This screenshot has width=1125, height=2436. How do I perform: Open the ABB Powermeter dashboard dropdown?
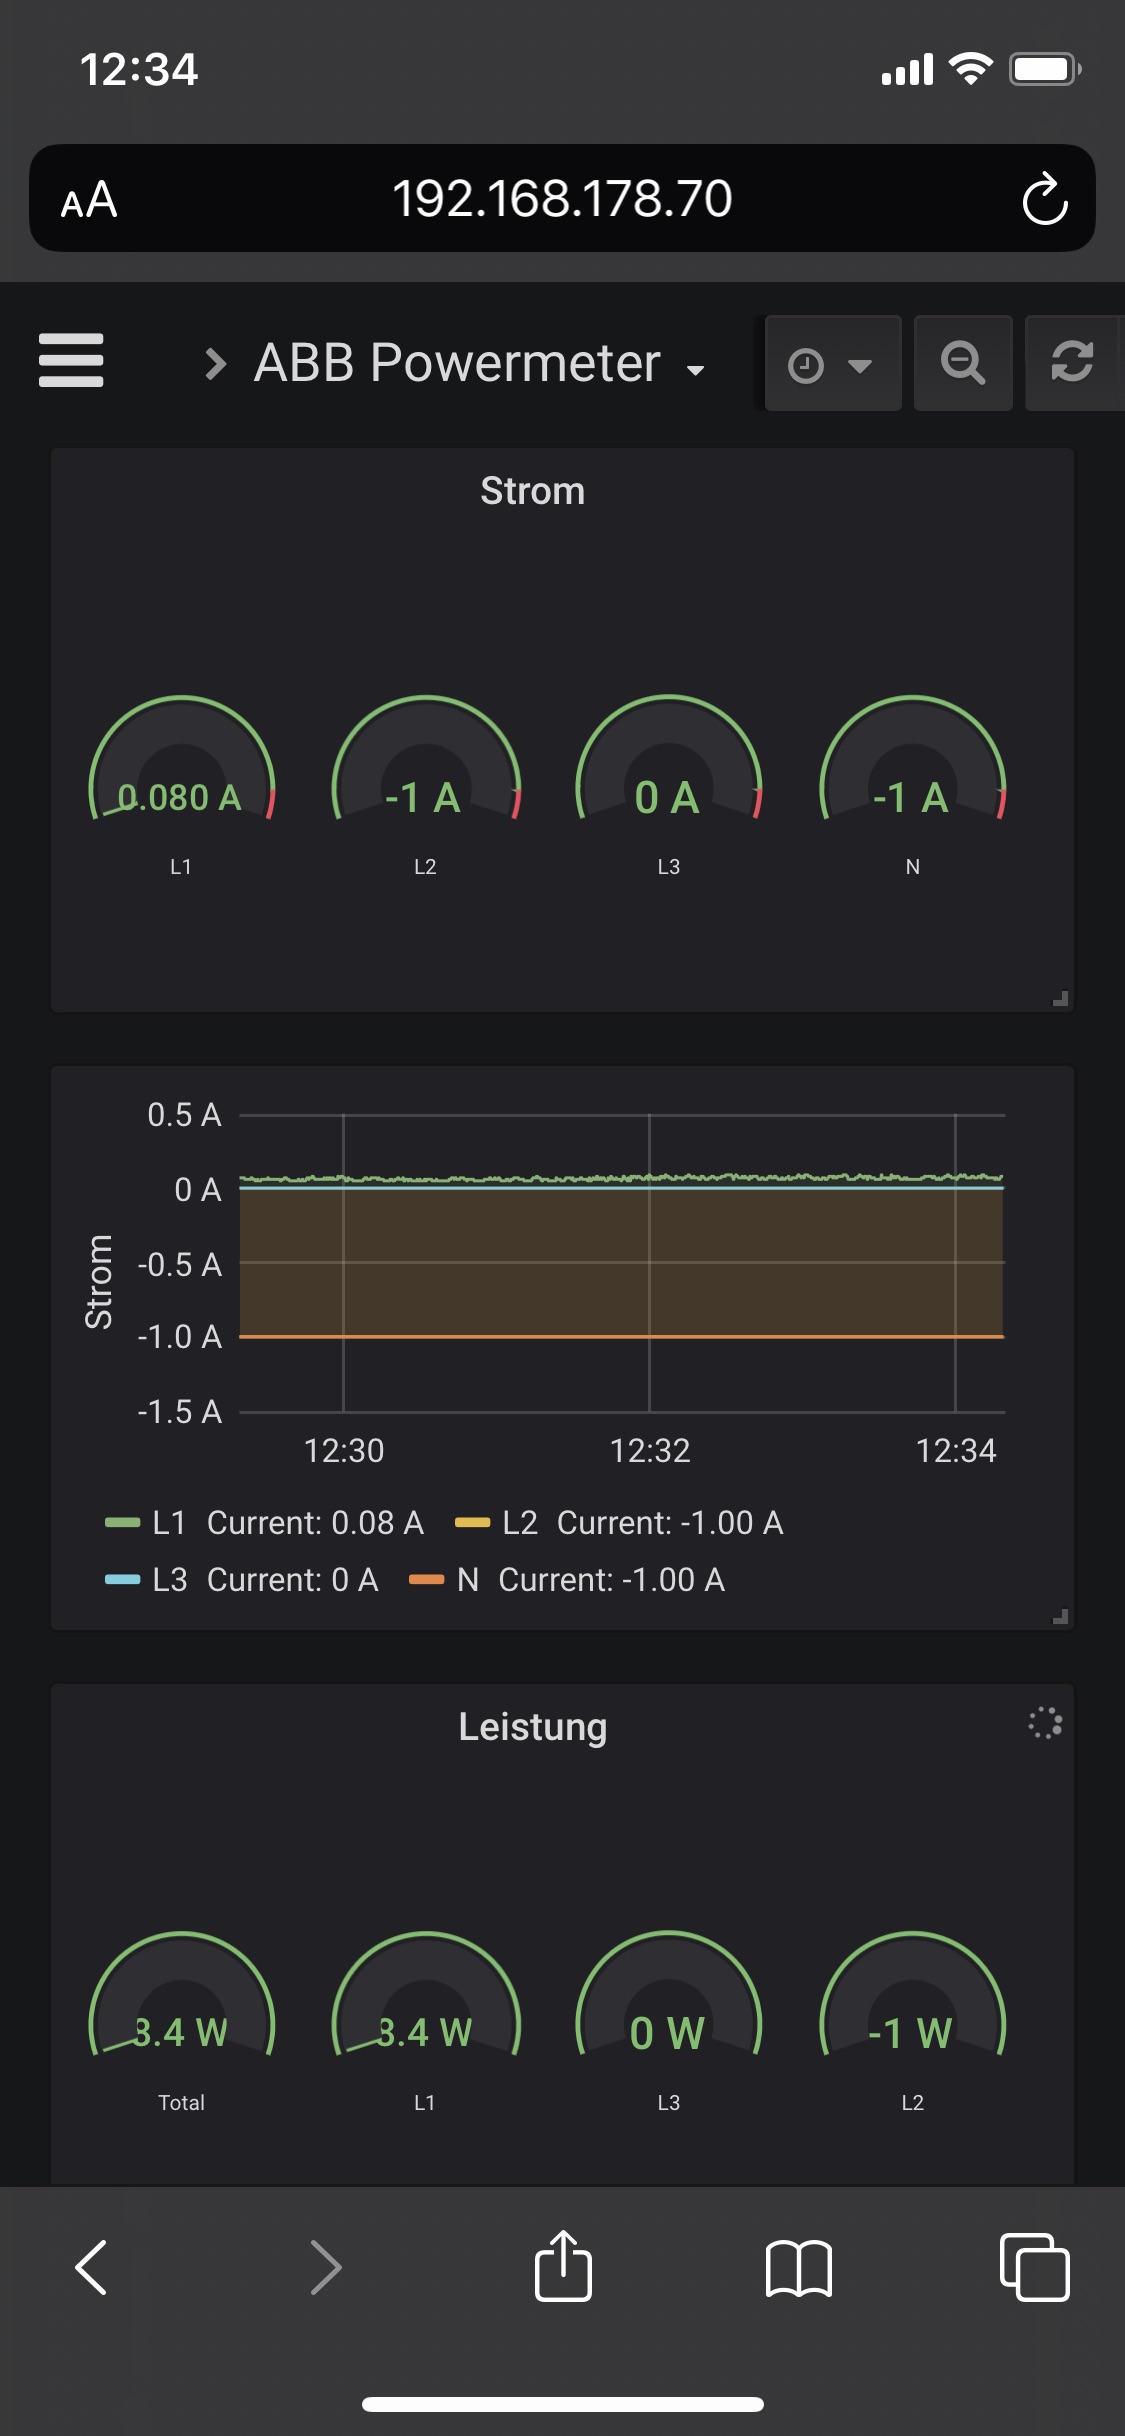coord(478,363)
